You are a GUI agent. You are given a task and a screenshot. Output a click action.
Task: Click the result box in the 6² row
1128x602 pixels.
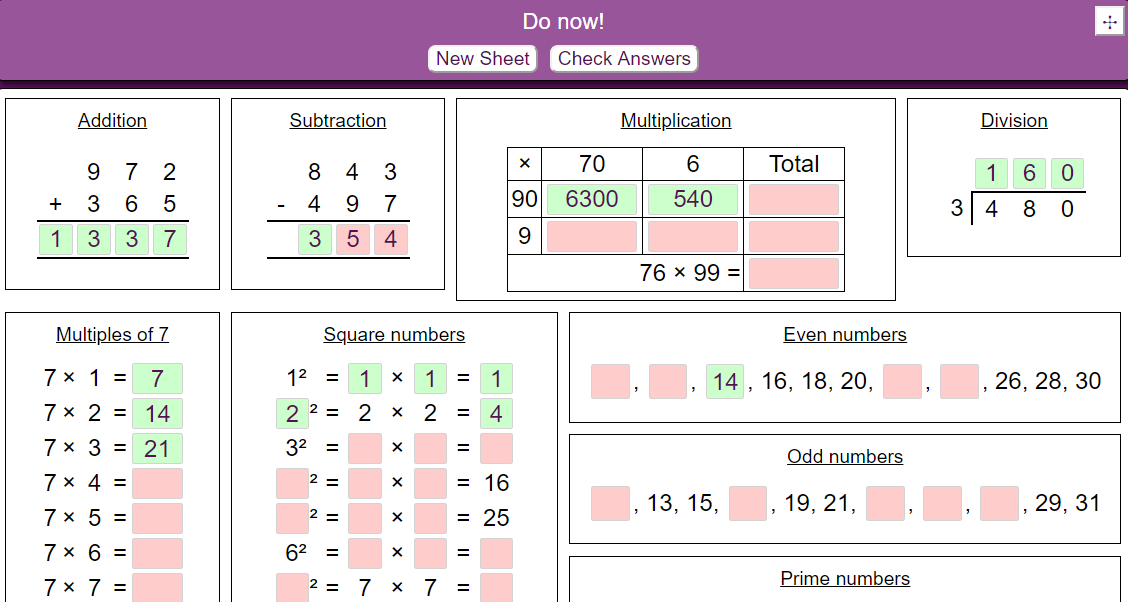tap(496, 553)
